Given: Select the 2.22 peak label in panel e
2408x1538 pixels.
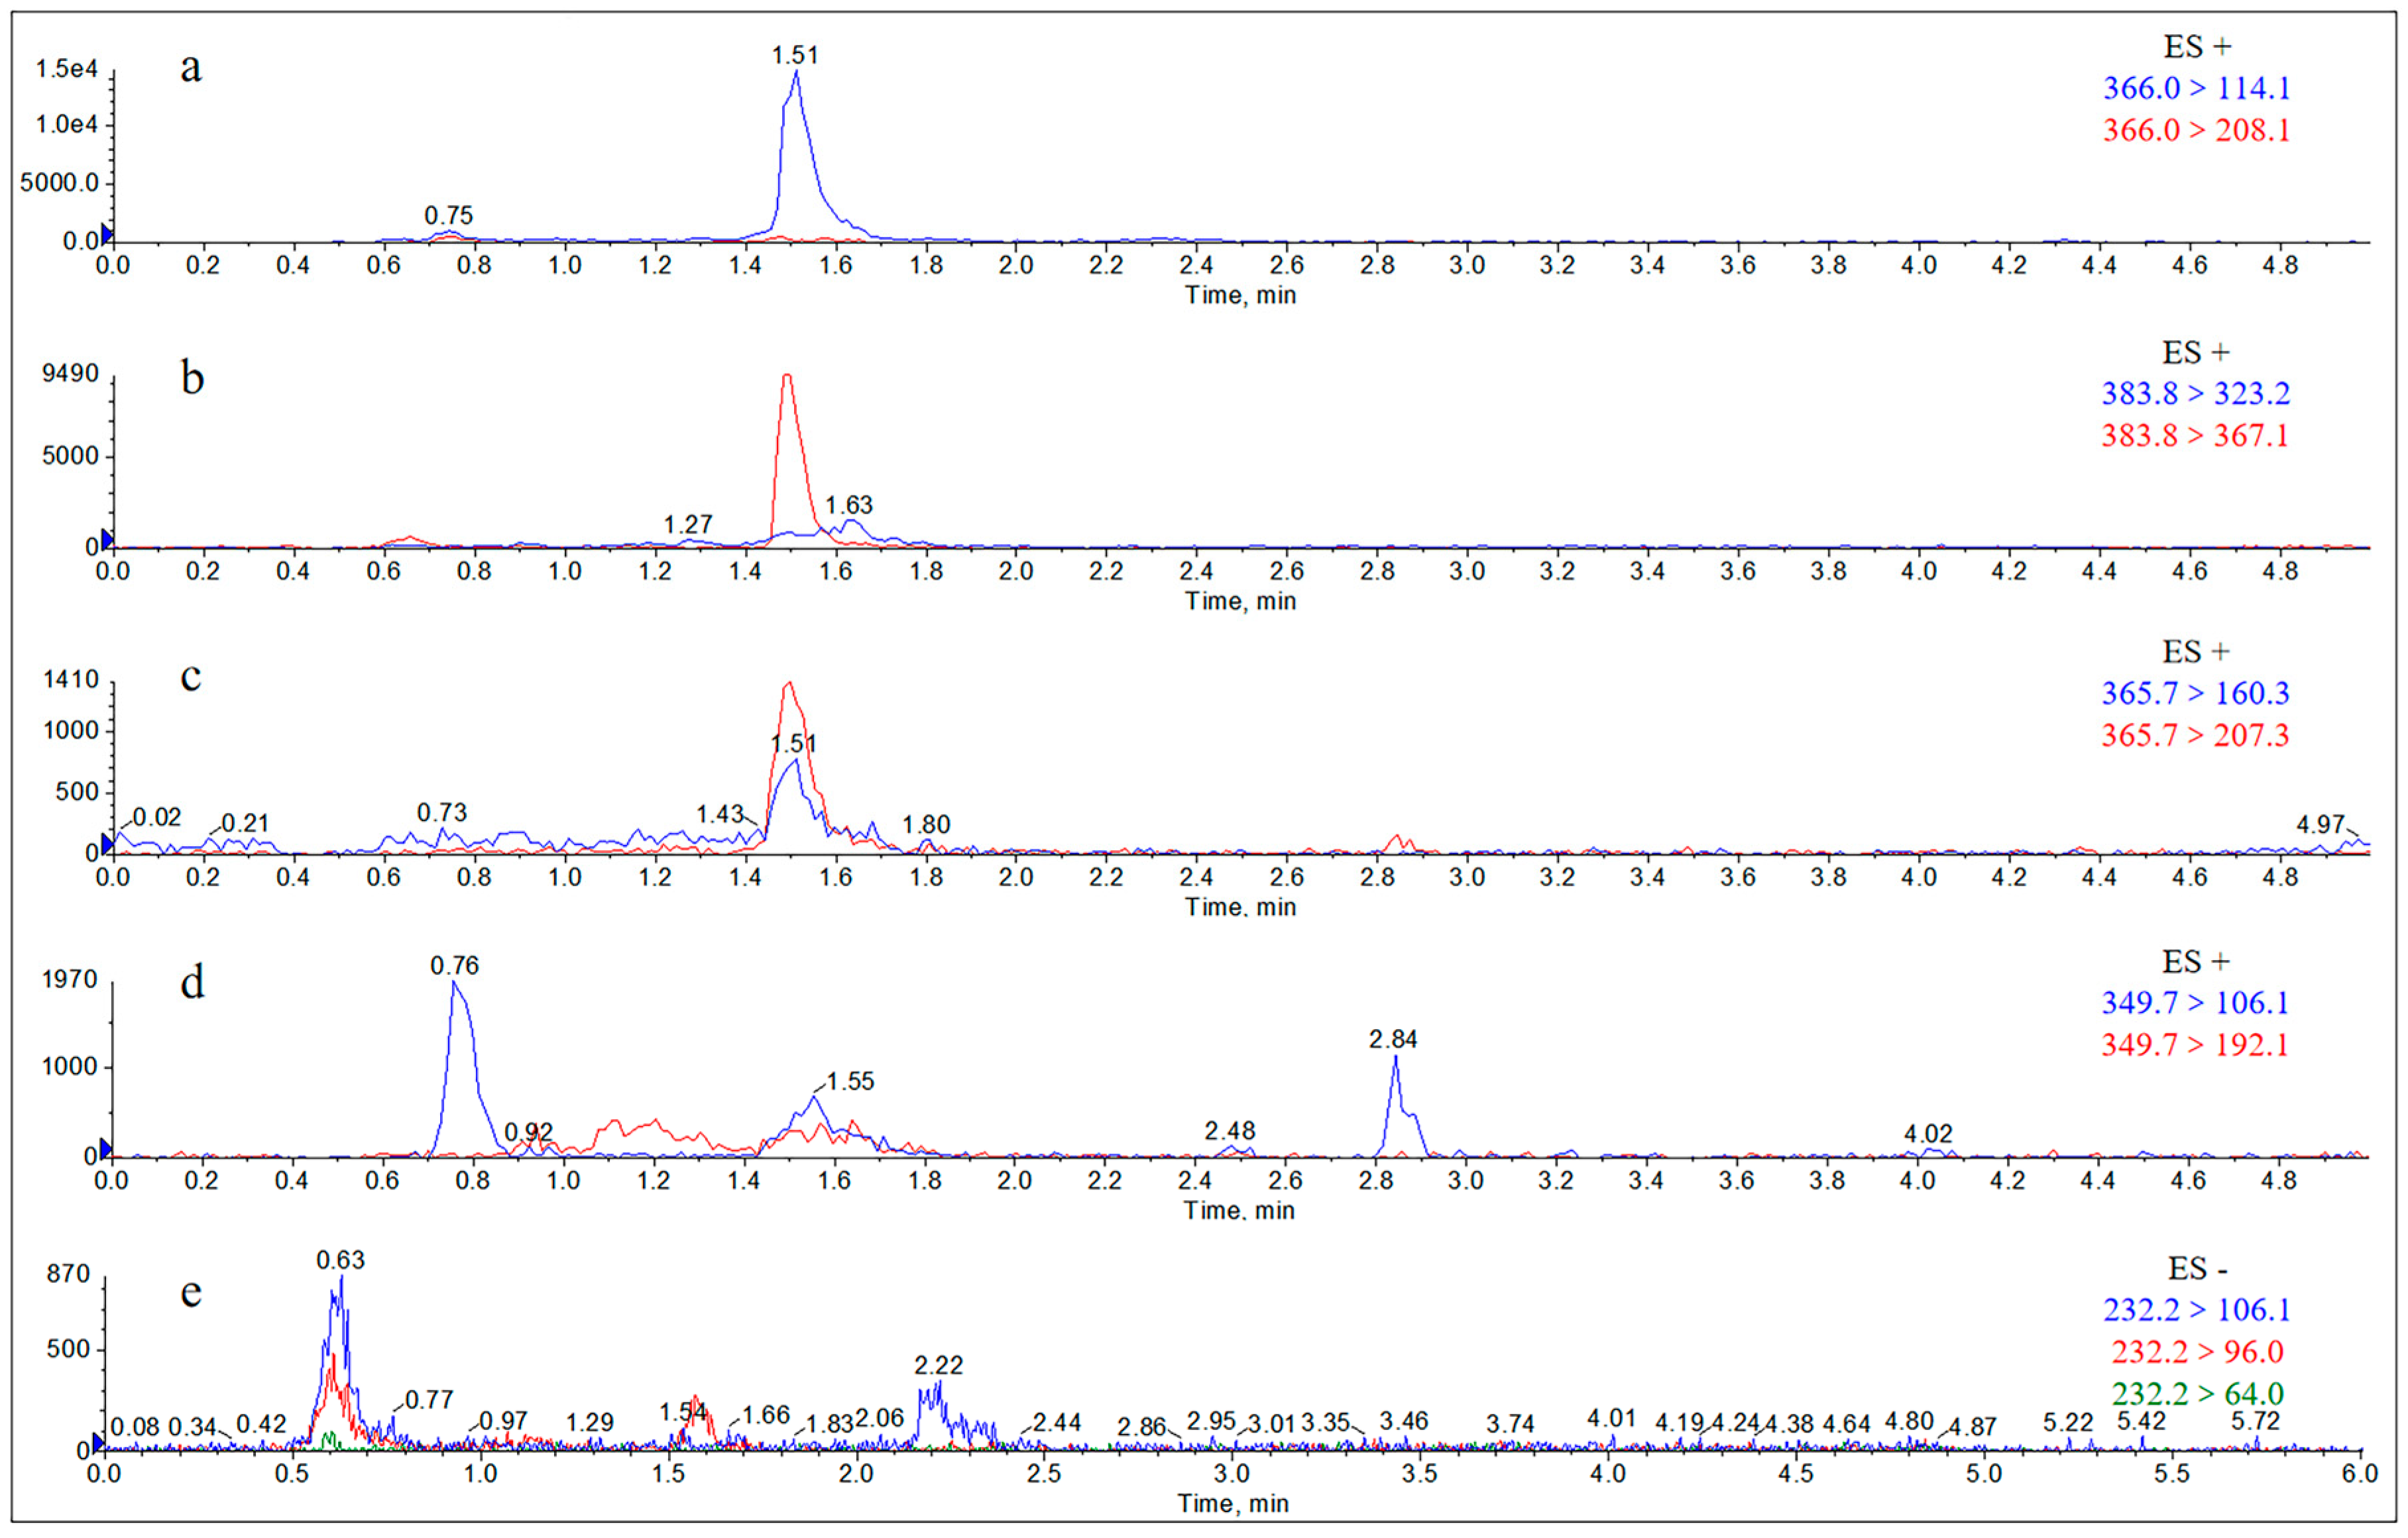Looking at the screenshot, I should pos(938,1365).
